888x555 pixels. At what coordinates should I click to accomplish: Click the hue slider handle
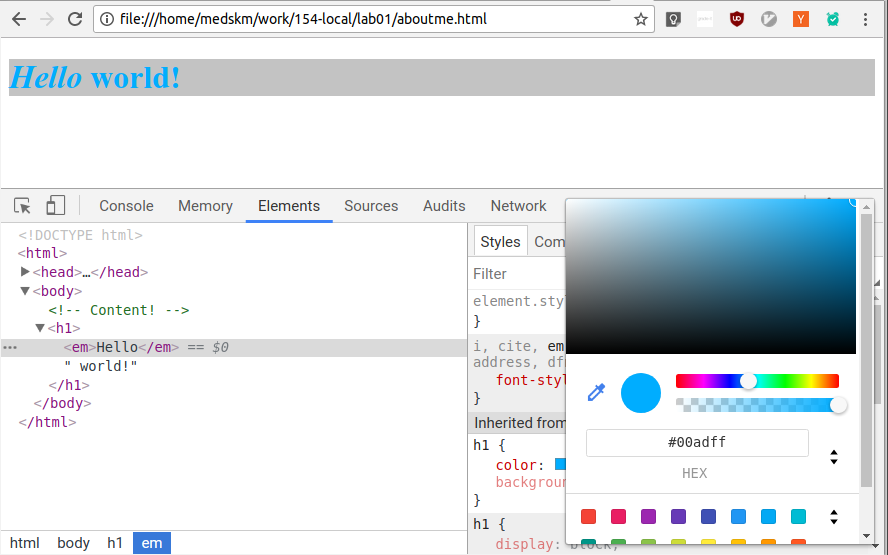[x=748, y=381]
